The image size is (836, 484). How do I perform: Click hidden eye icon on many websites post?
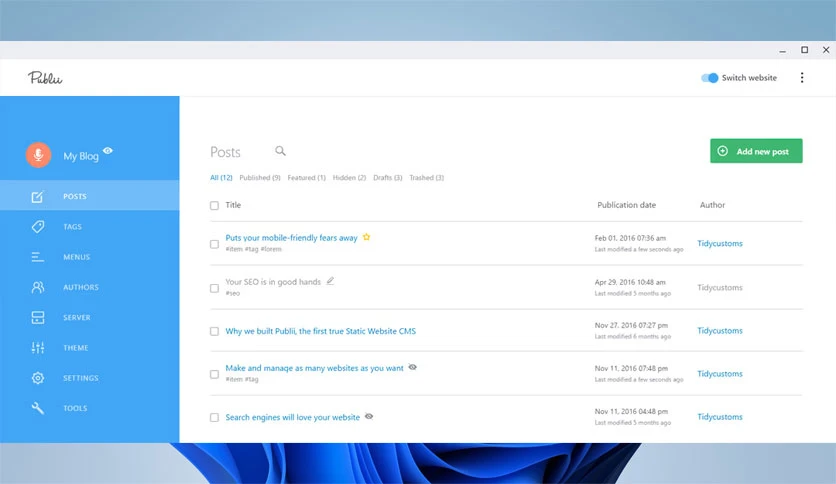[x=412, y=367]
